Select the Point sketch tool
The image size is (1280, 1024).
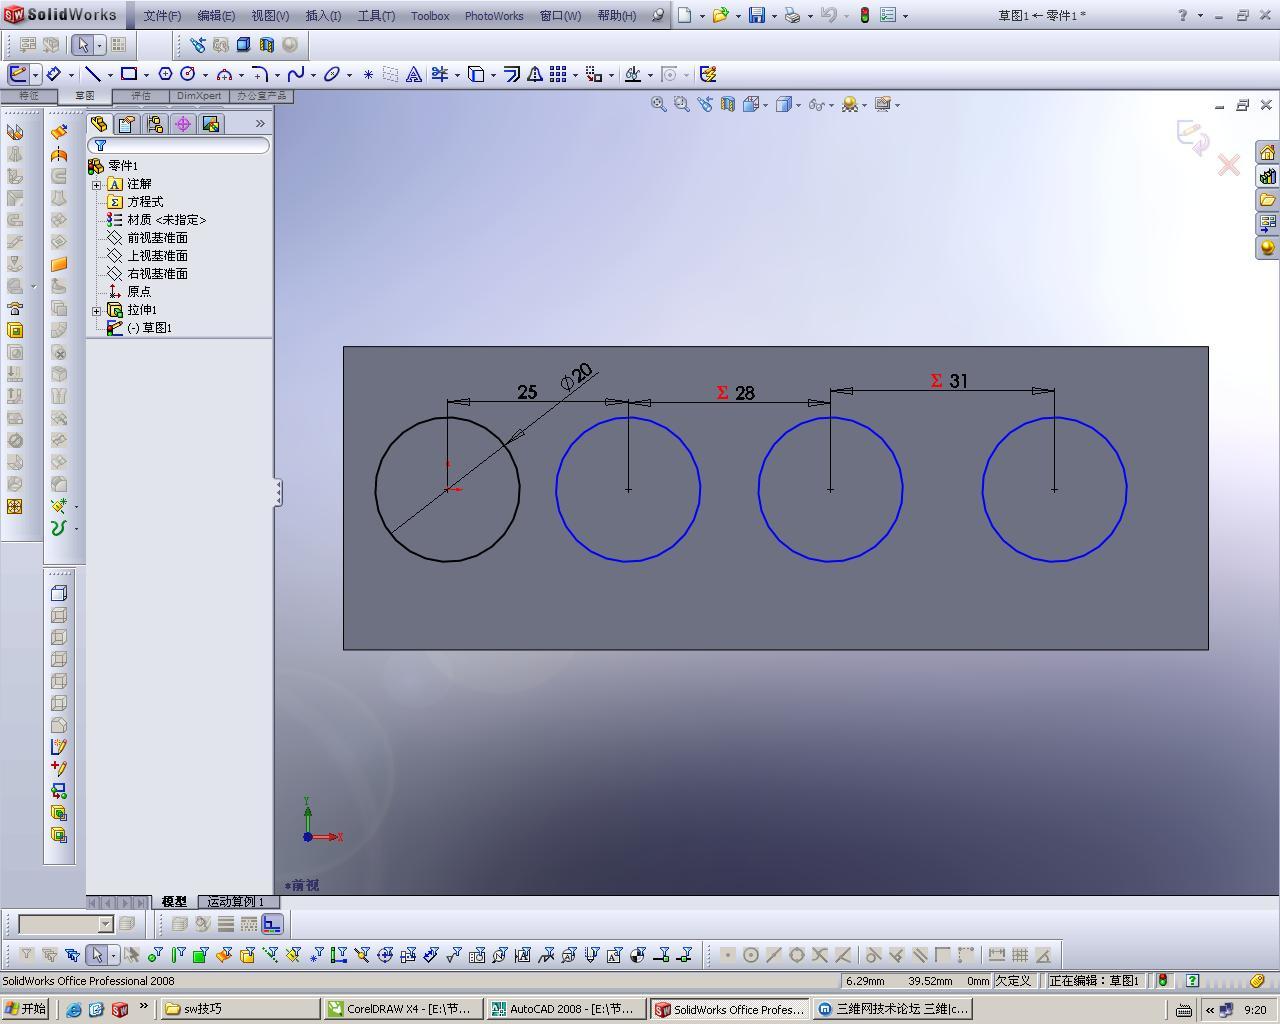tap(368, 74)
